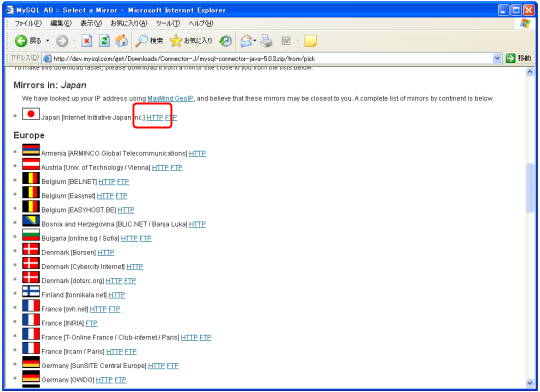Open the Mail envelope icon

(246, 41)
